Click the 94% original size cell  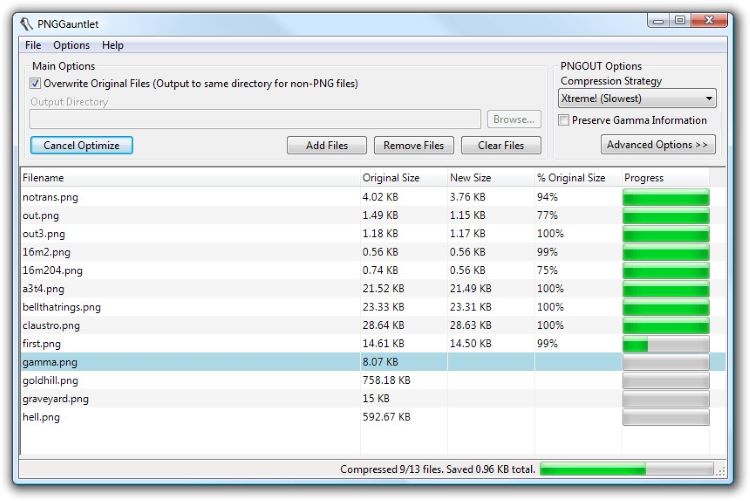point(547,197)
